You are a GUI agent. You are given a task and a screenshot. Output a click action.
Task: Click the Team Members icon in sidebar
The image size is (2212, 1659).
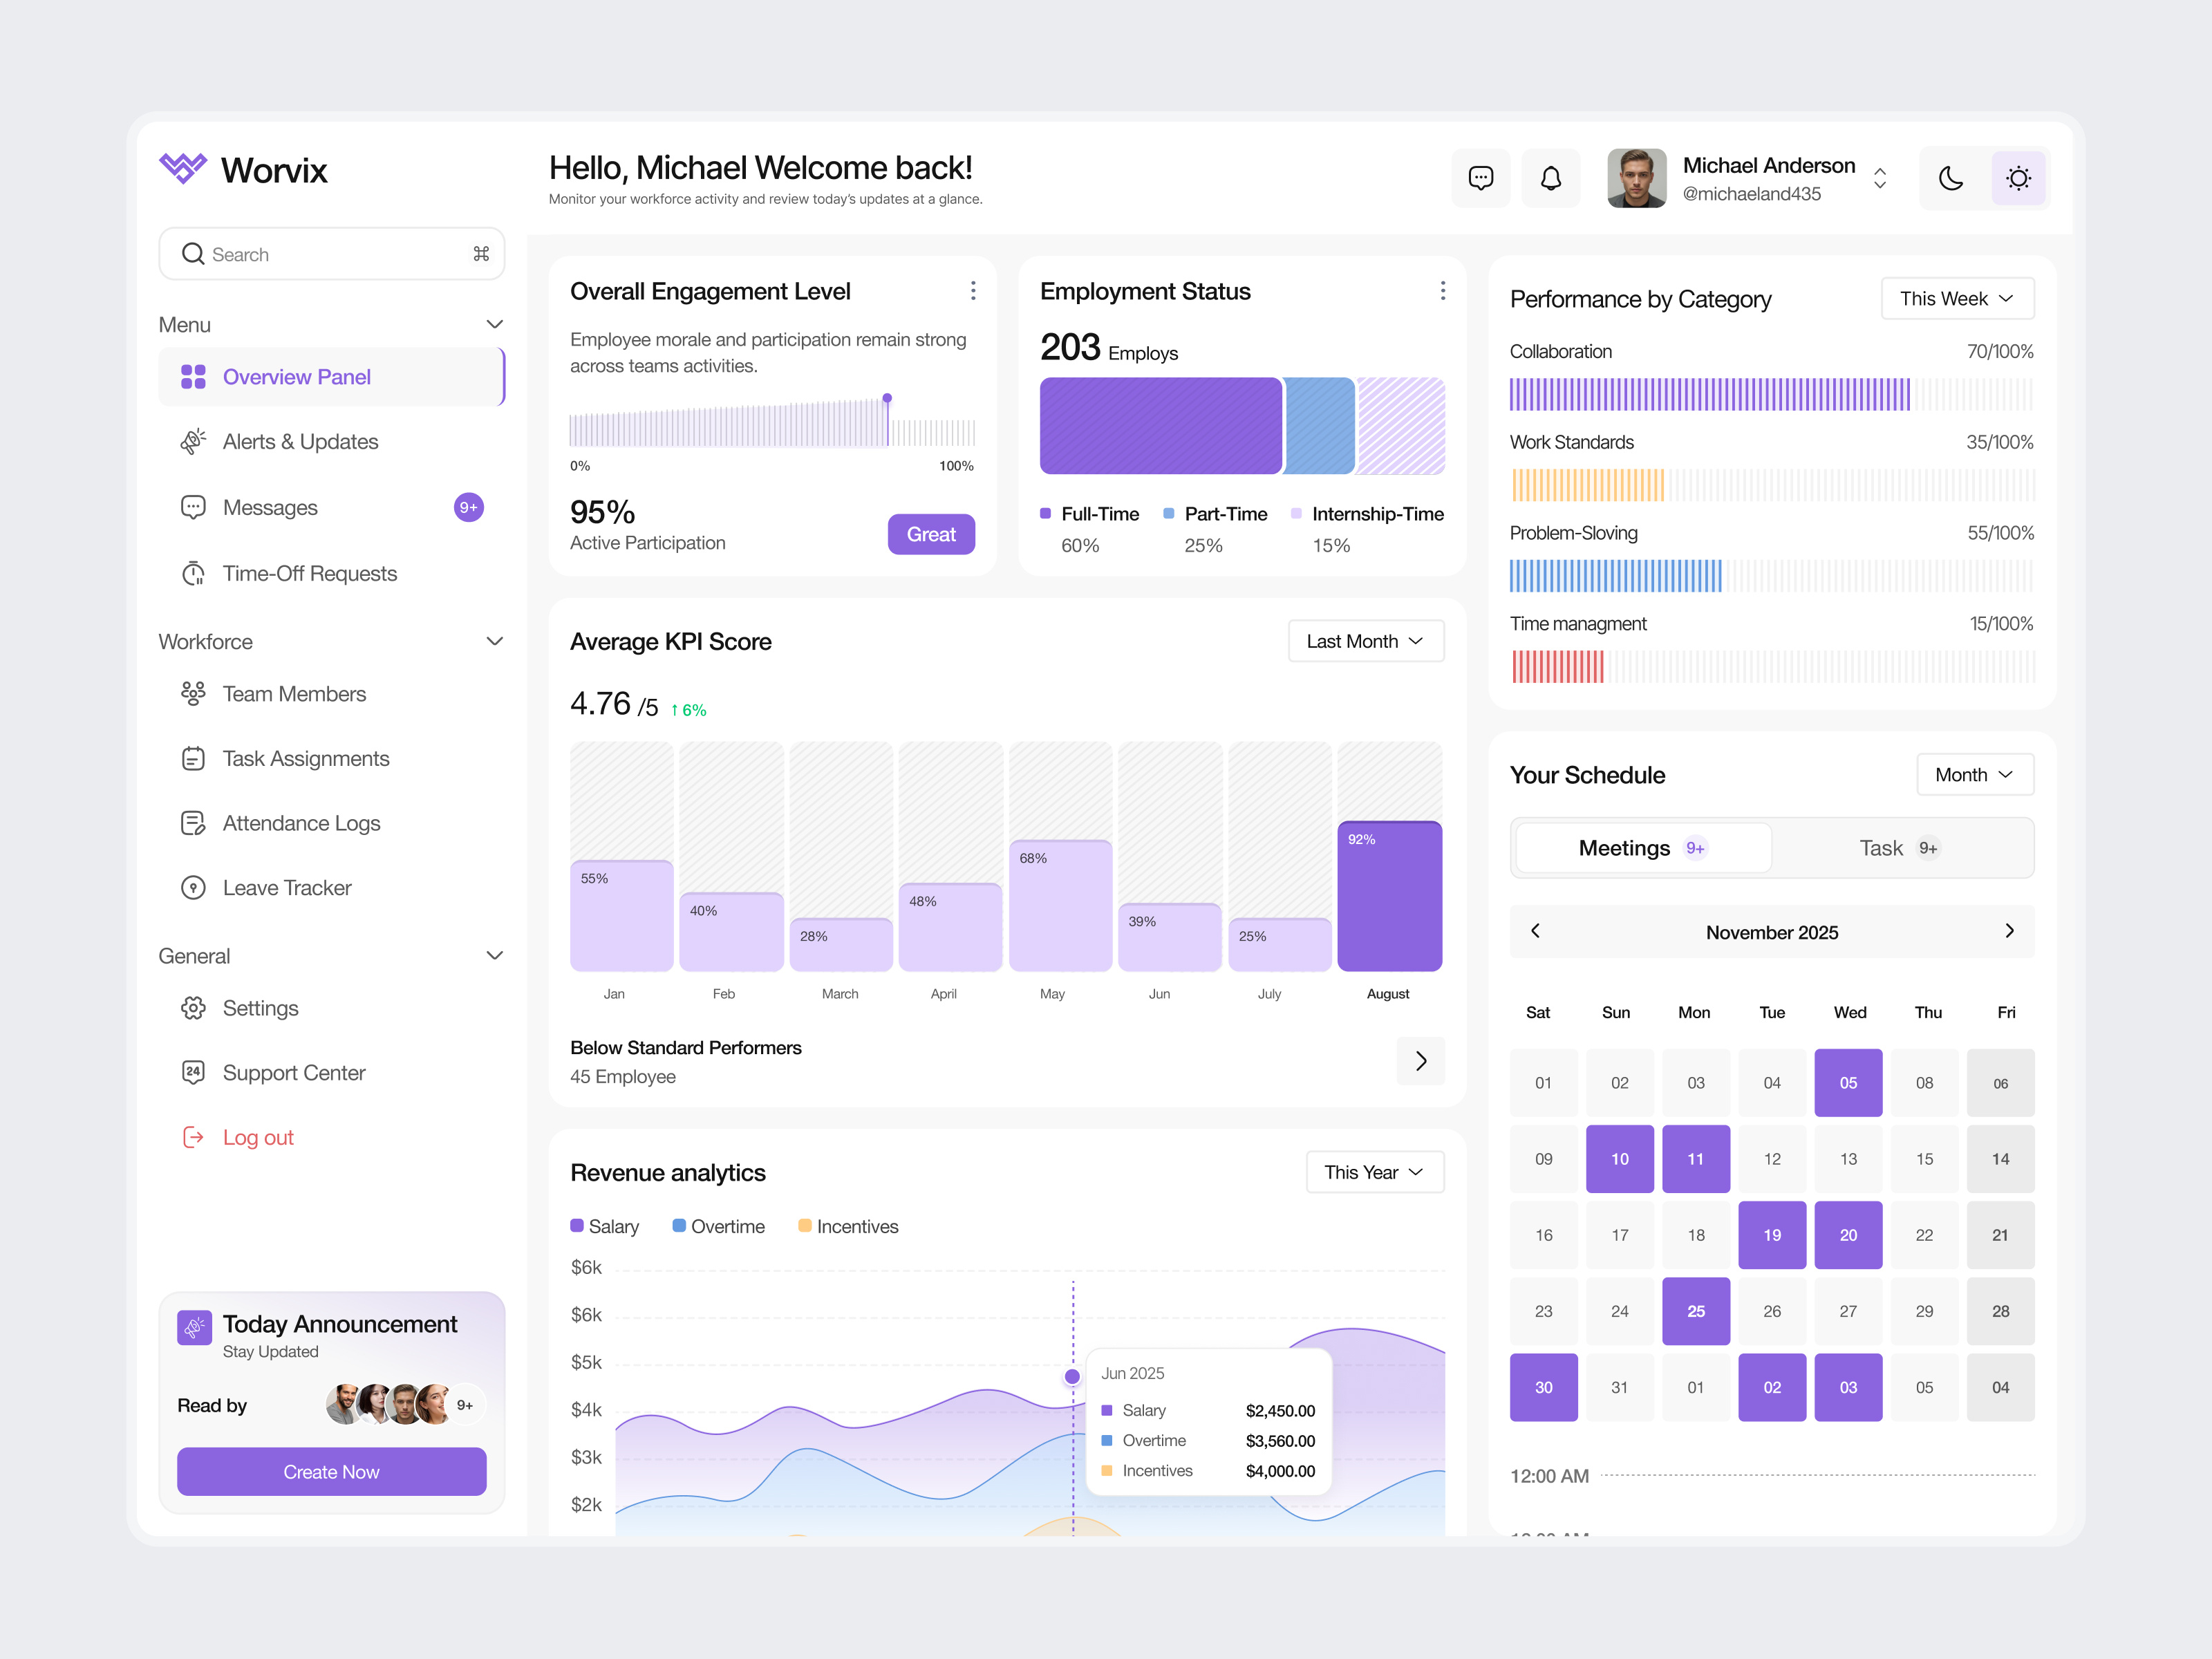coord(194,693)
